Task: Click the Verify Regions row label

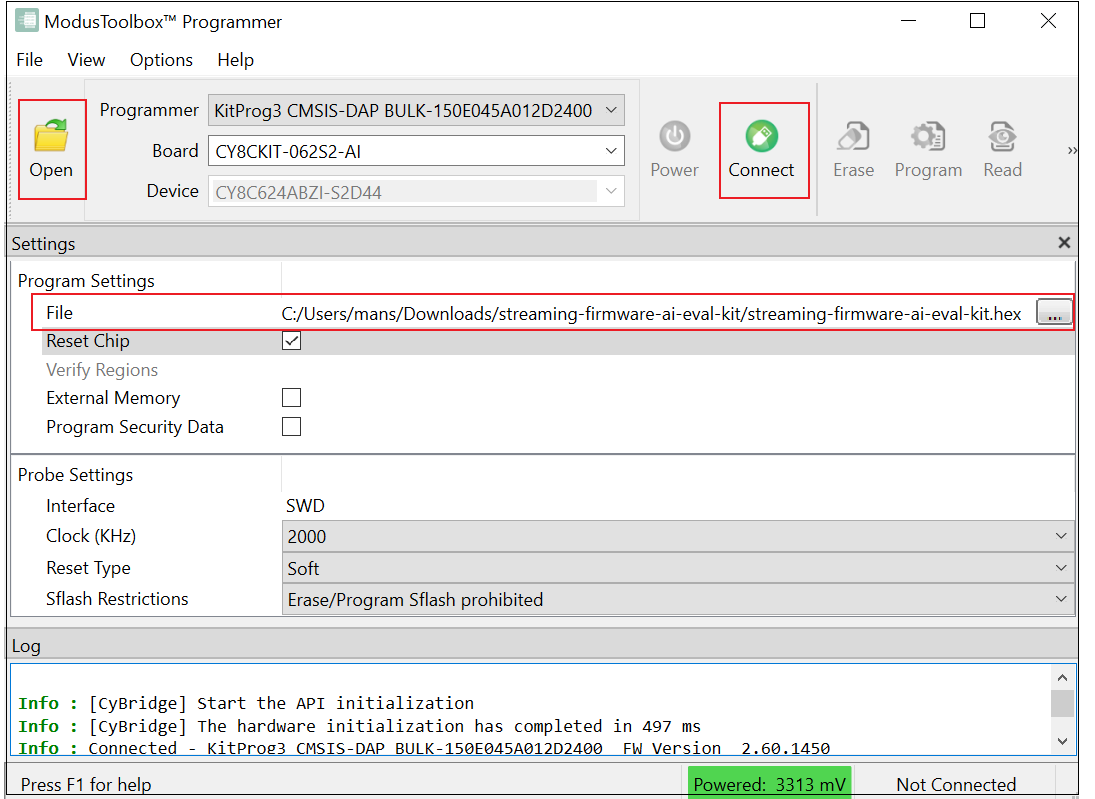Action: tap(102, 369)
